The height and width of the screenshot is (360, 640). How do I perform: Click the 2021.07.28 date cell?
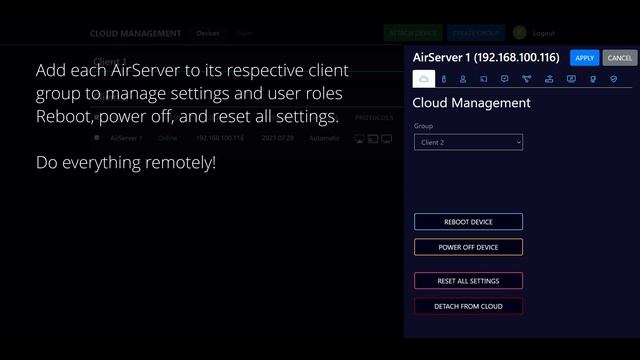(x=278, y=138)
